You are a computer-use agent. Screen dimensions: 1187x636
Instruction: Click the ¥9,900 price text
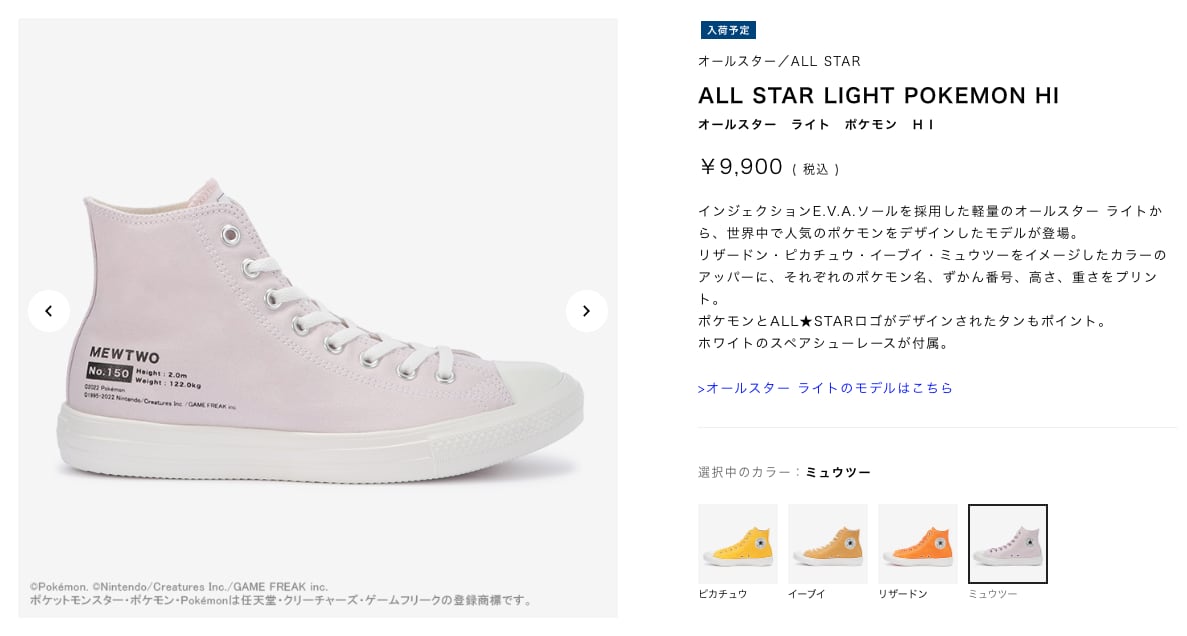(740, 167)
